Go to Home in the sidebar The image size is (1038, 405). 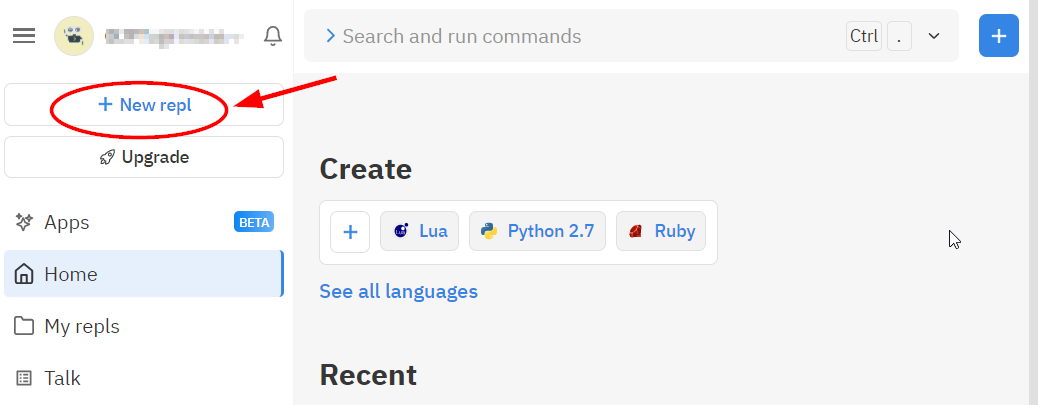pos(70,274)
